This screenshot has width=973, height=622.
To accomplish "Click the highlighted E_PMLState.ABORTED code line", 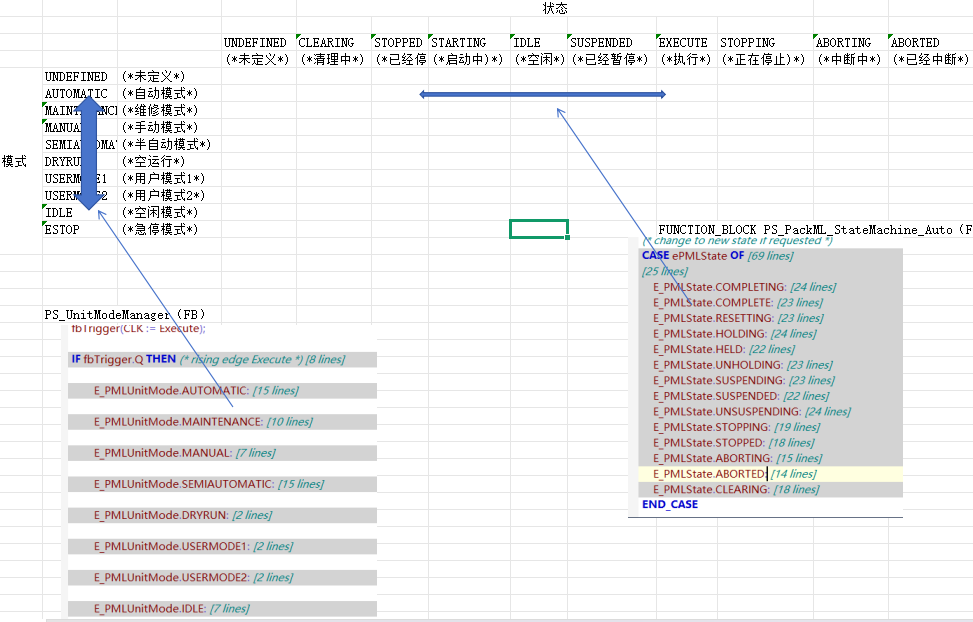I will [x=771, y=474].
